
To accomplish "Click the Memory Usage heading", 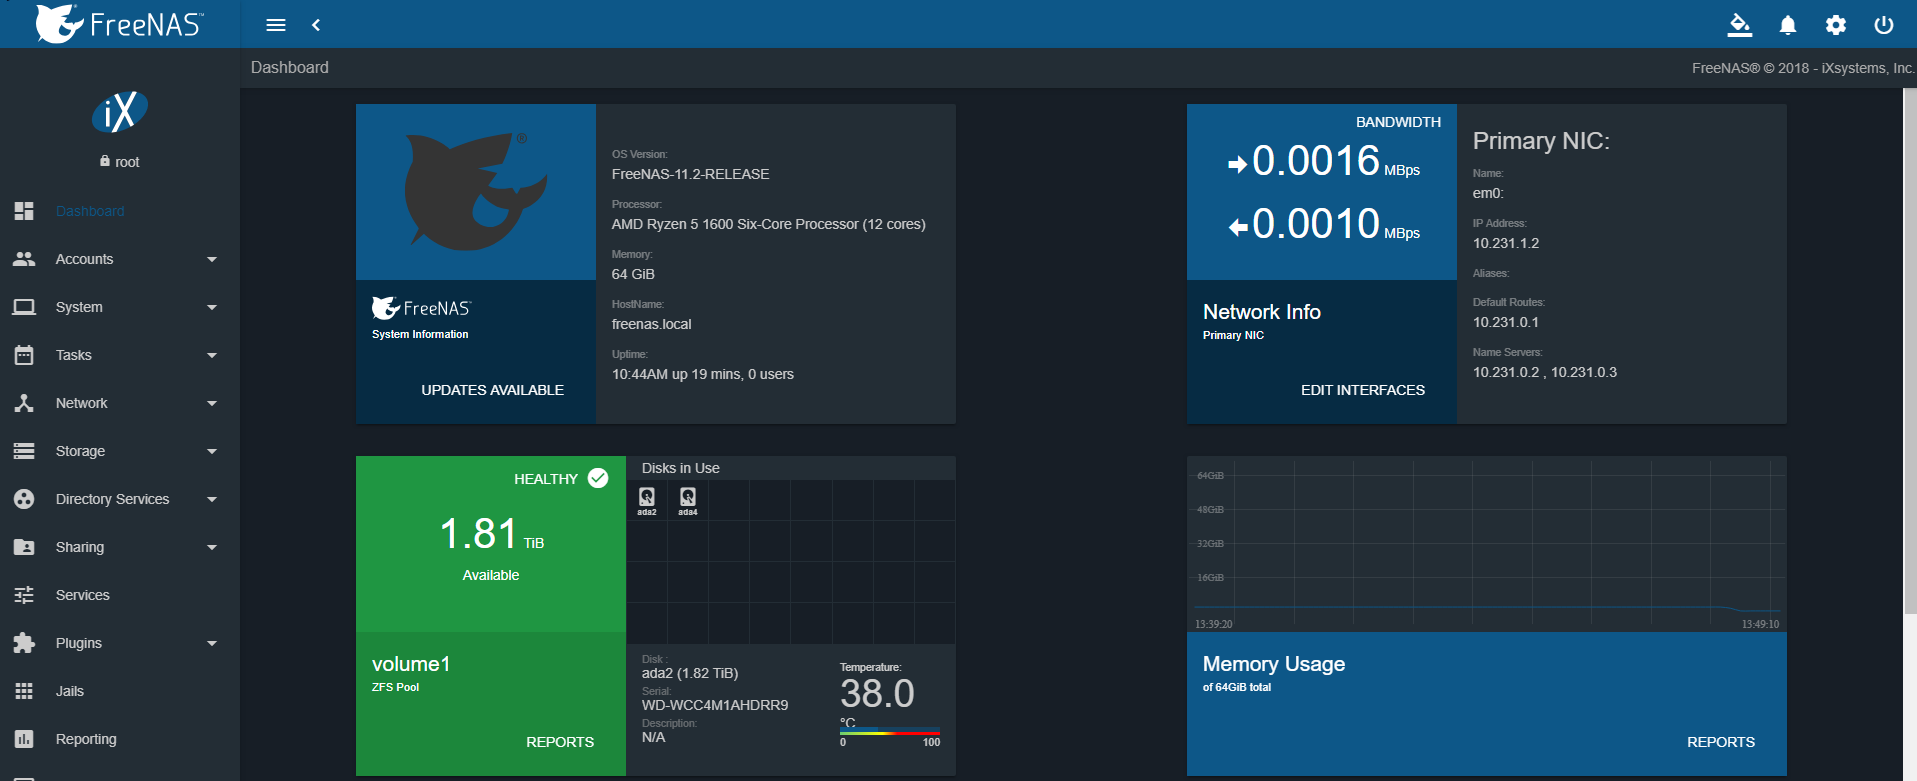I will tap(1274, 664).
